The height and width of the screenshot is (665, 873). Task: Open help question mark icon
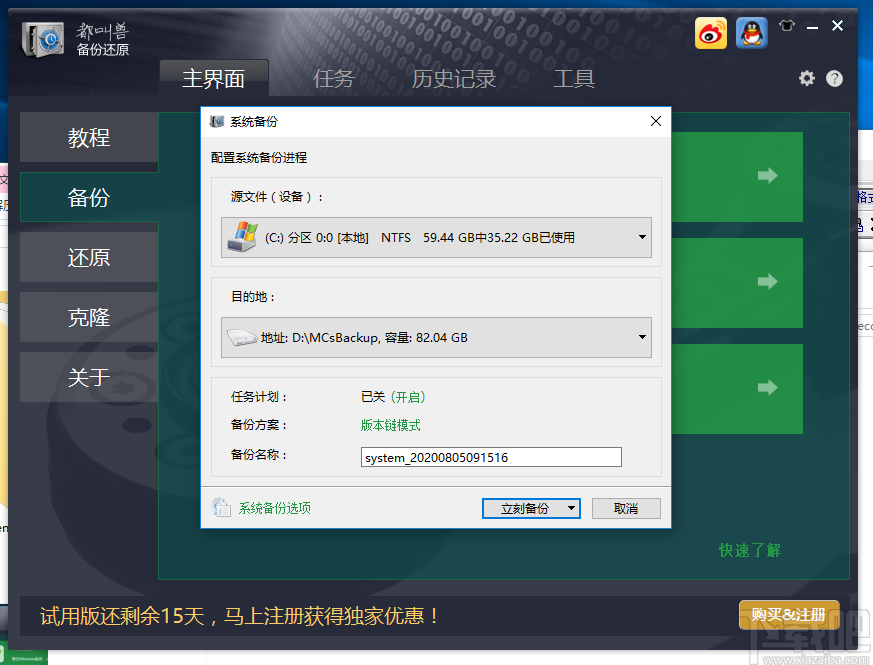[834, 79]
